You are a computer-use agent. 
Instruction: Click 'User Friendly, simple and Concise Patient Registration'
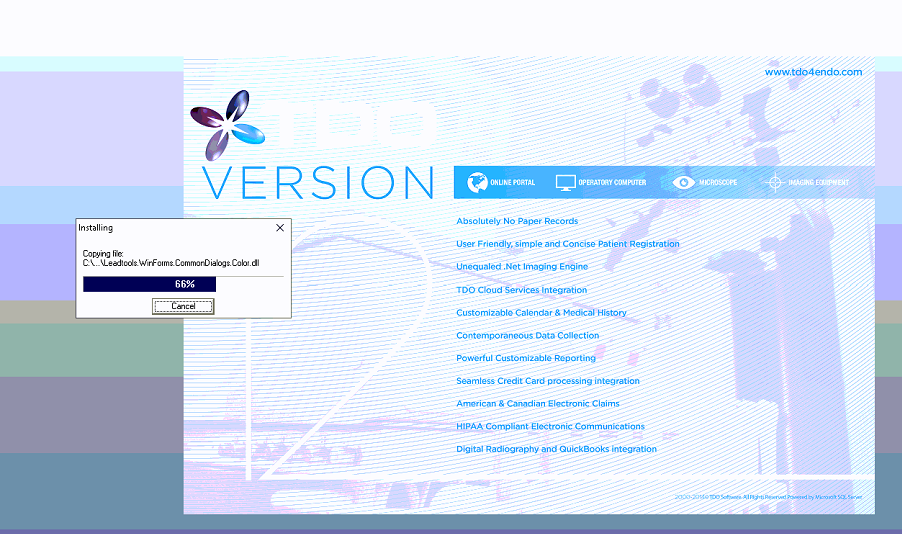point(567,244)
